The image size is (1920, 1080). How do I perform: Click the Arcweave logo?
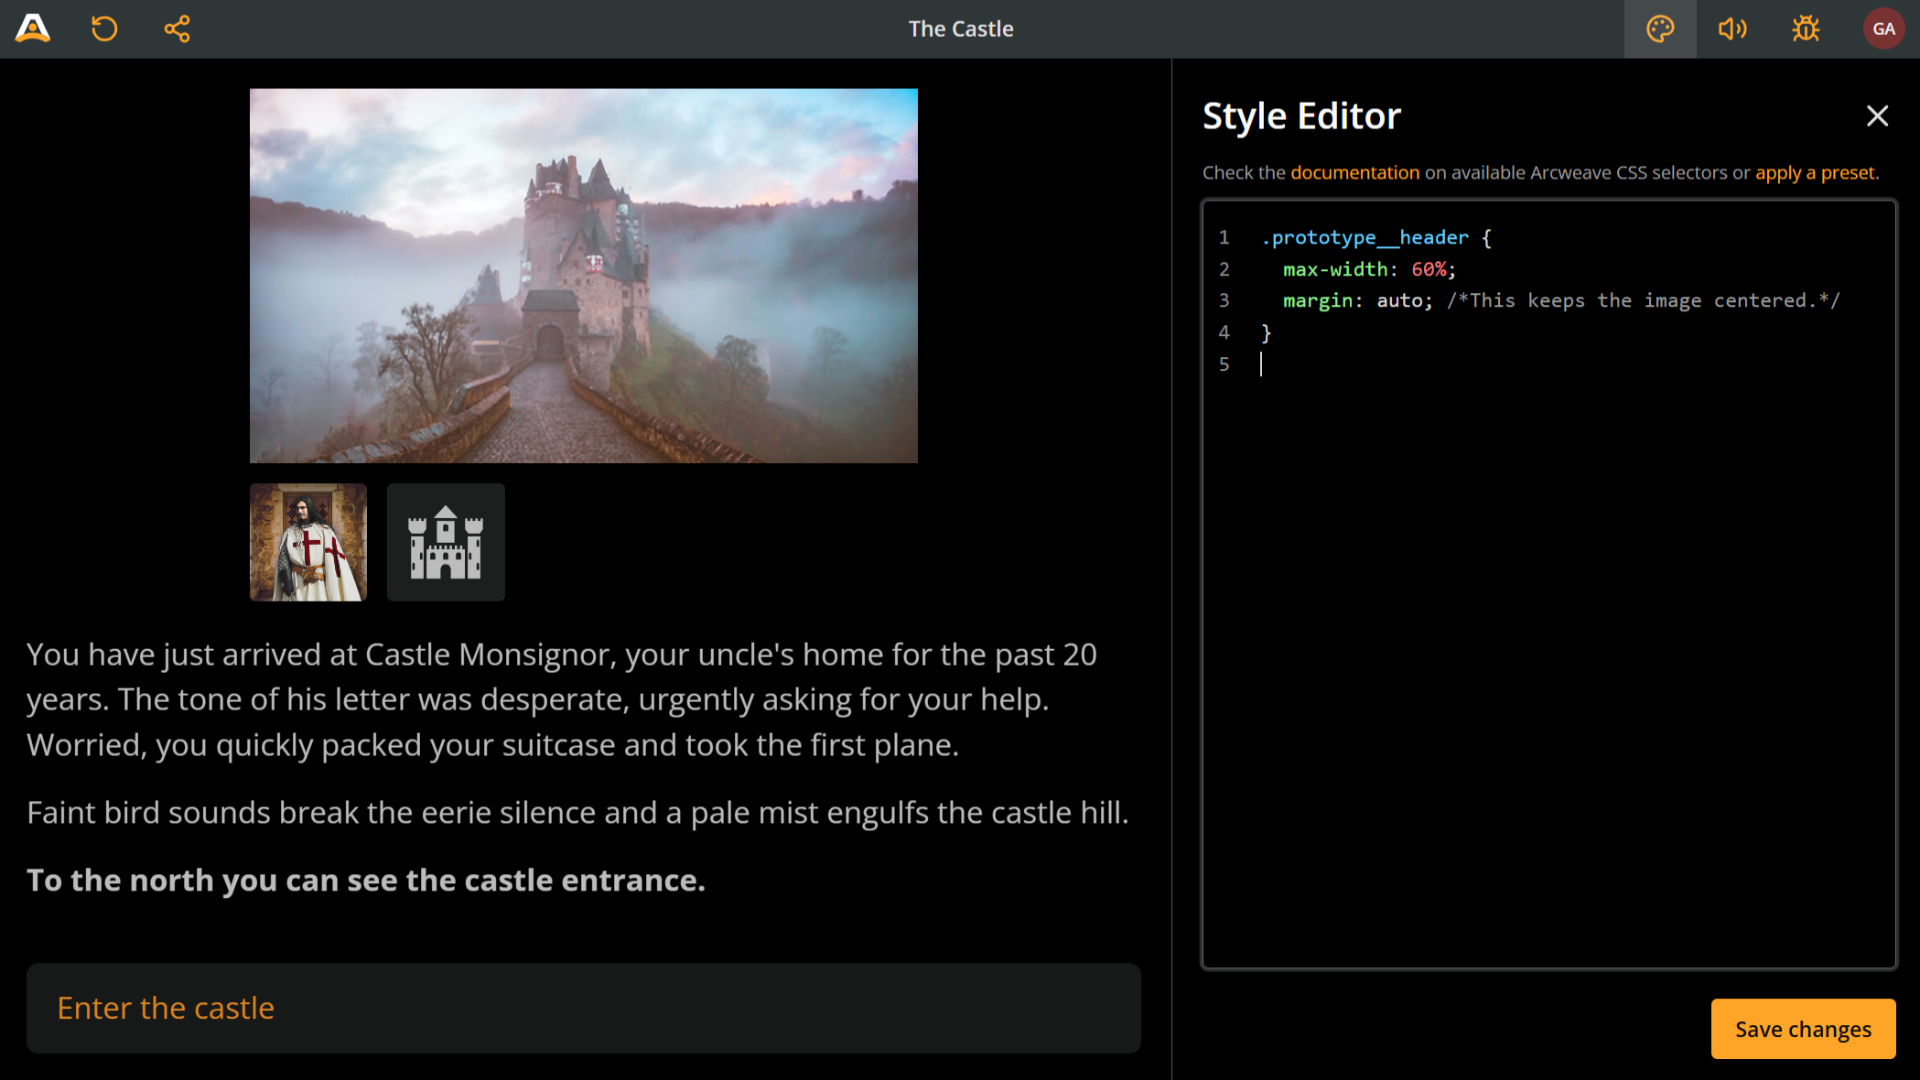(33, 28)
